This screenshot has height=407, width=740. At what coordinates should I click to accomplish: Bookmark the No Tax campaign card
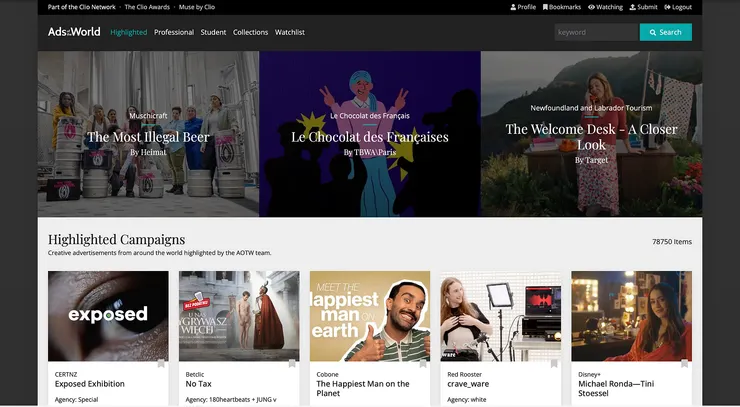click(292, 364)
